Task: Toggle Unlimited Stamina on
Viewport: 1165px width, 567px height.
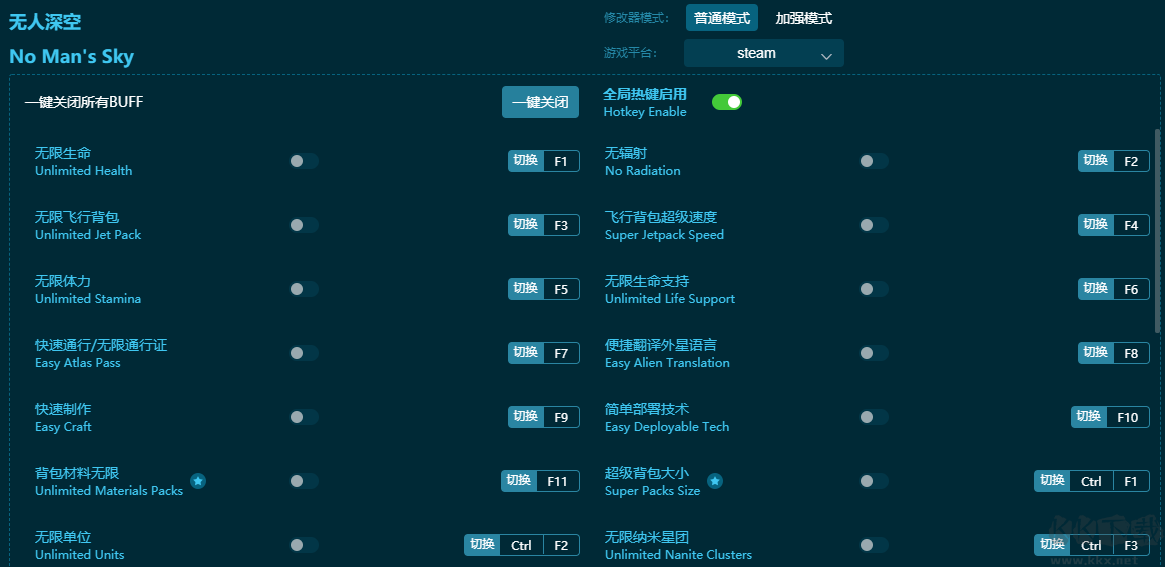Action: tap(304, 289)
